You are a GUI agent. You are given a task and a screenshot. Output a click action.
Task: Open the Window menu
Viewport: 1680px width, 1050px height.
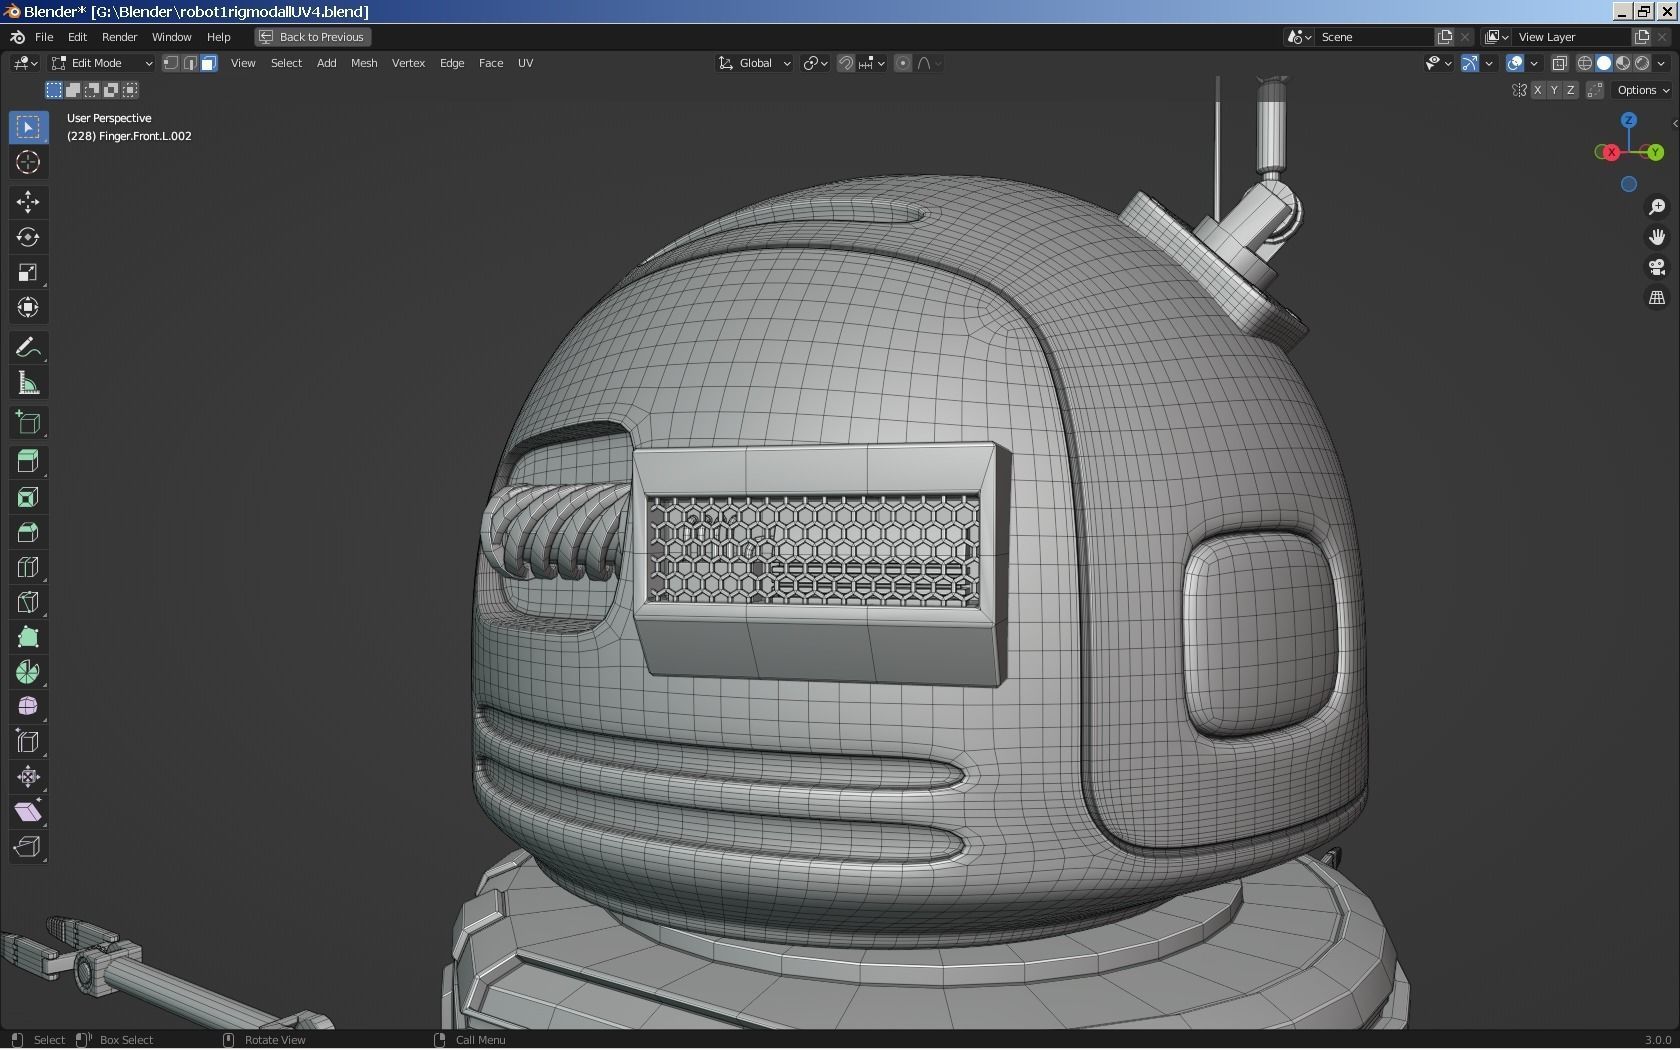pyautogui.click(x=171, y=37)
